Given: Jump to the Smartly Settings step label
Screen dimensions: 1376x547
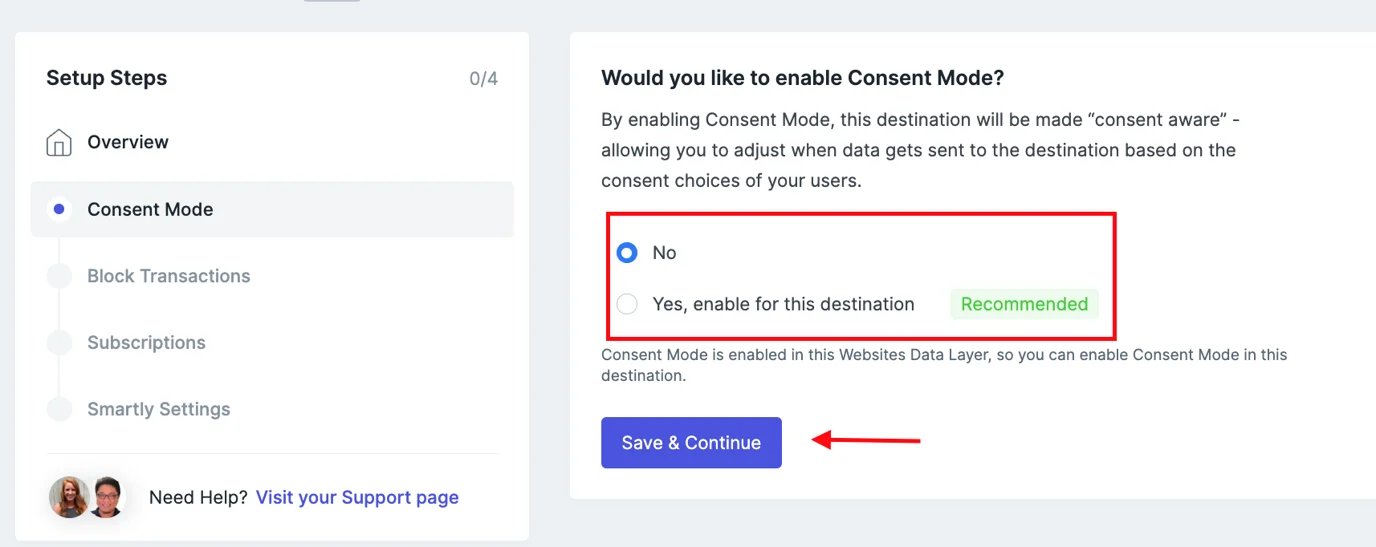Looking at the screenshot, I should [158, 409].
